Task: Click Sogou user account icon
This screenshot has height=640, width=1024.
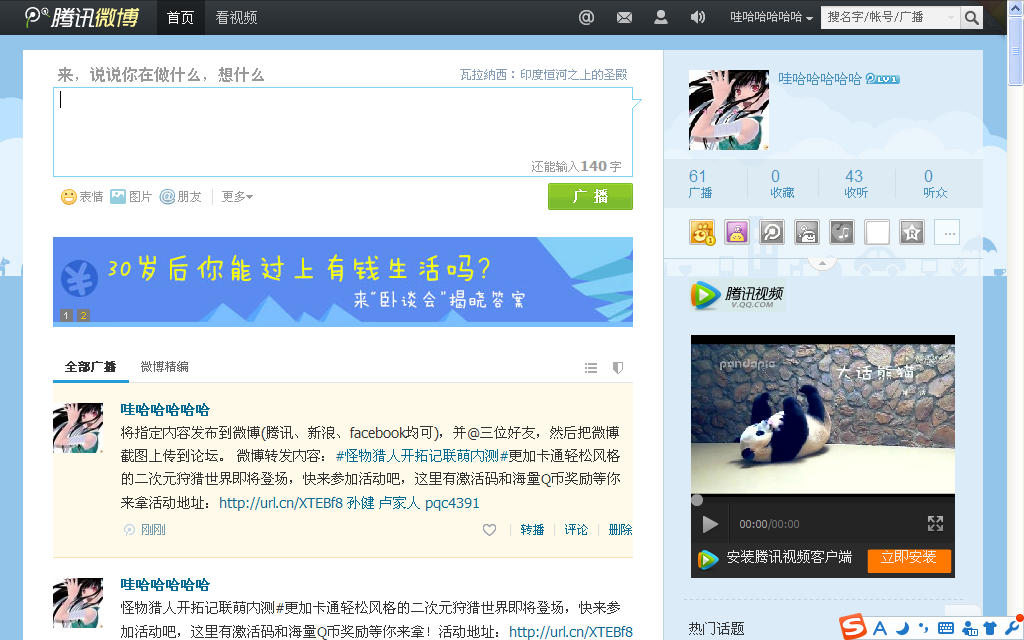Action: 970,630
